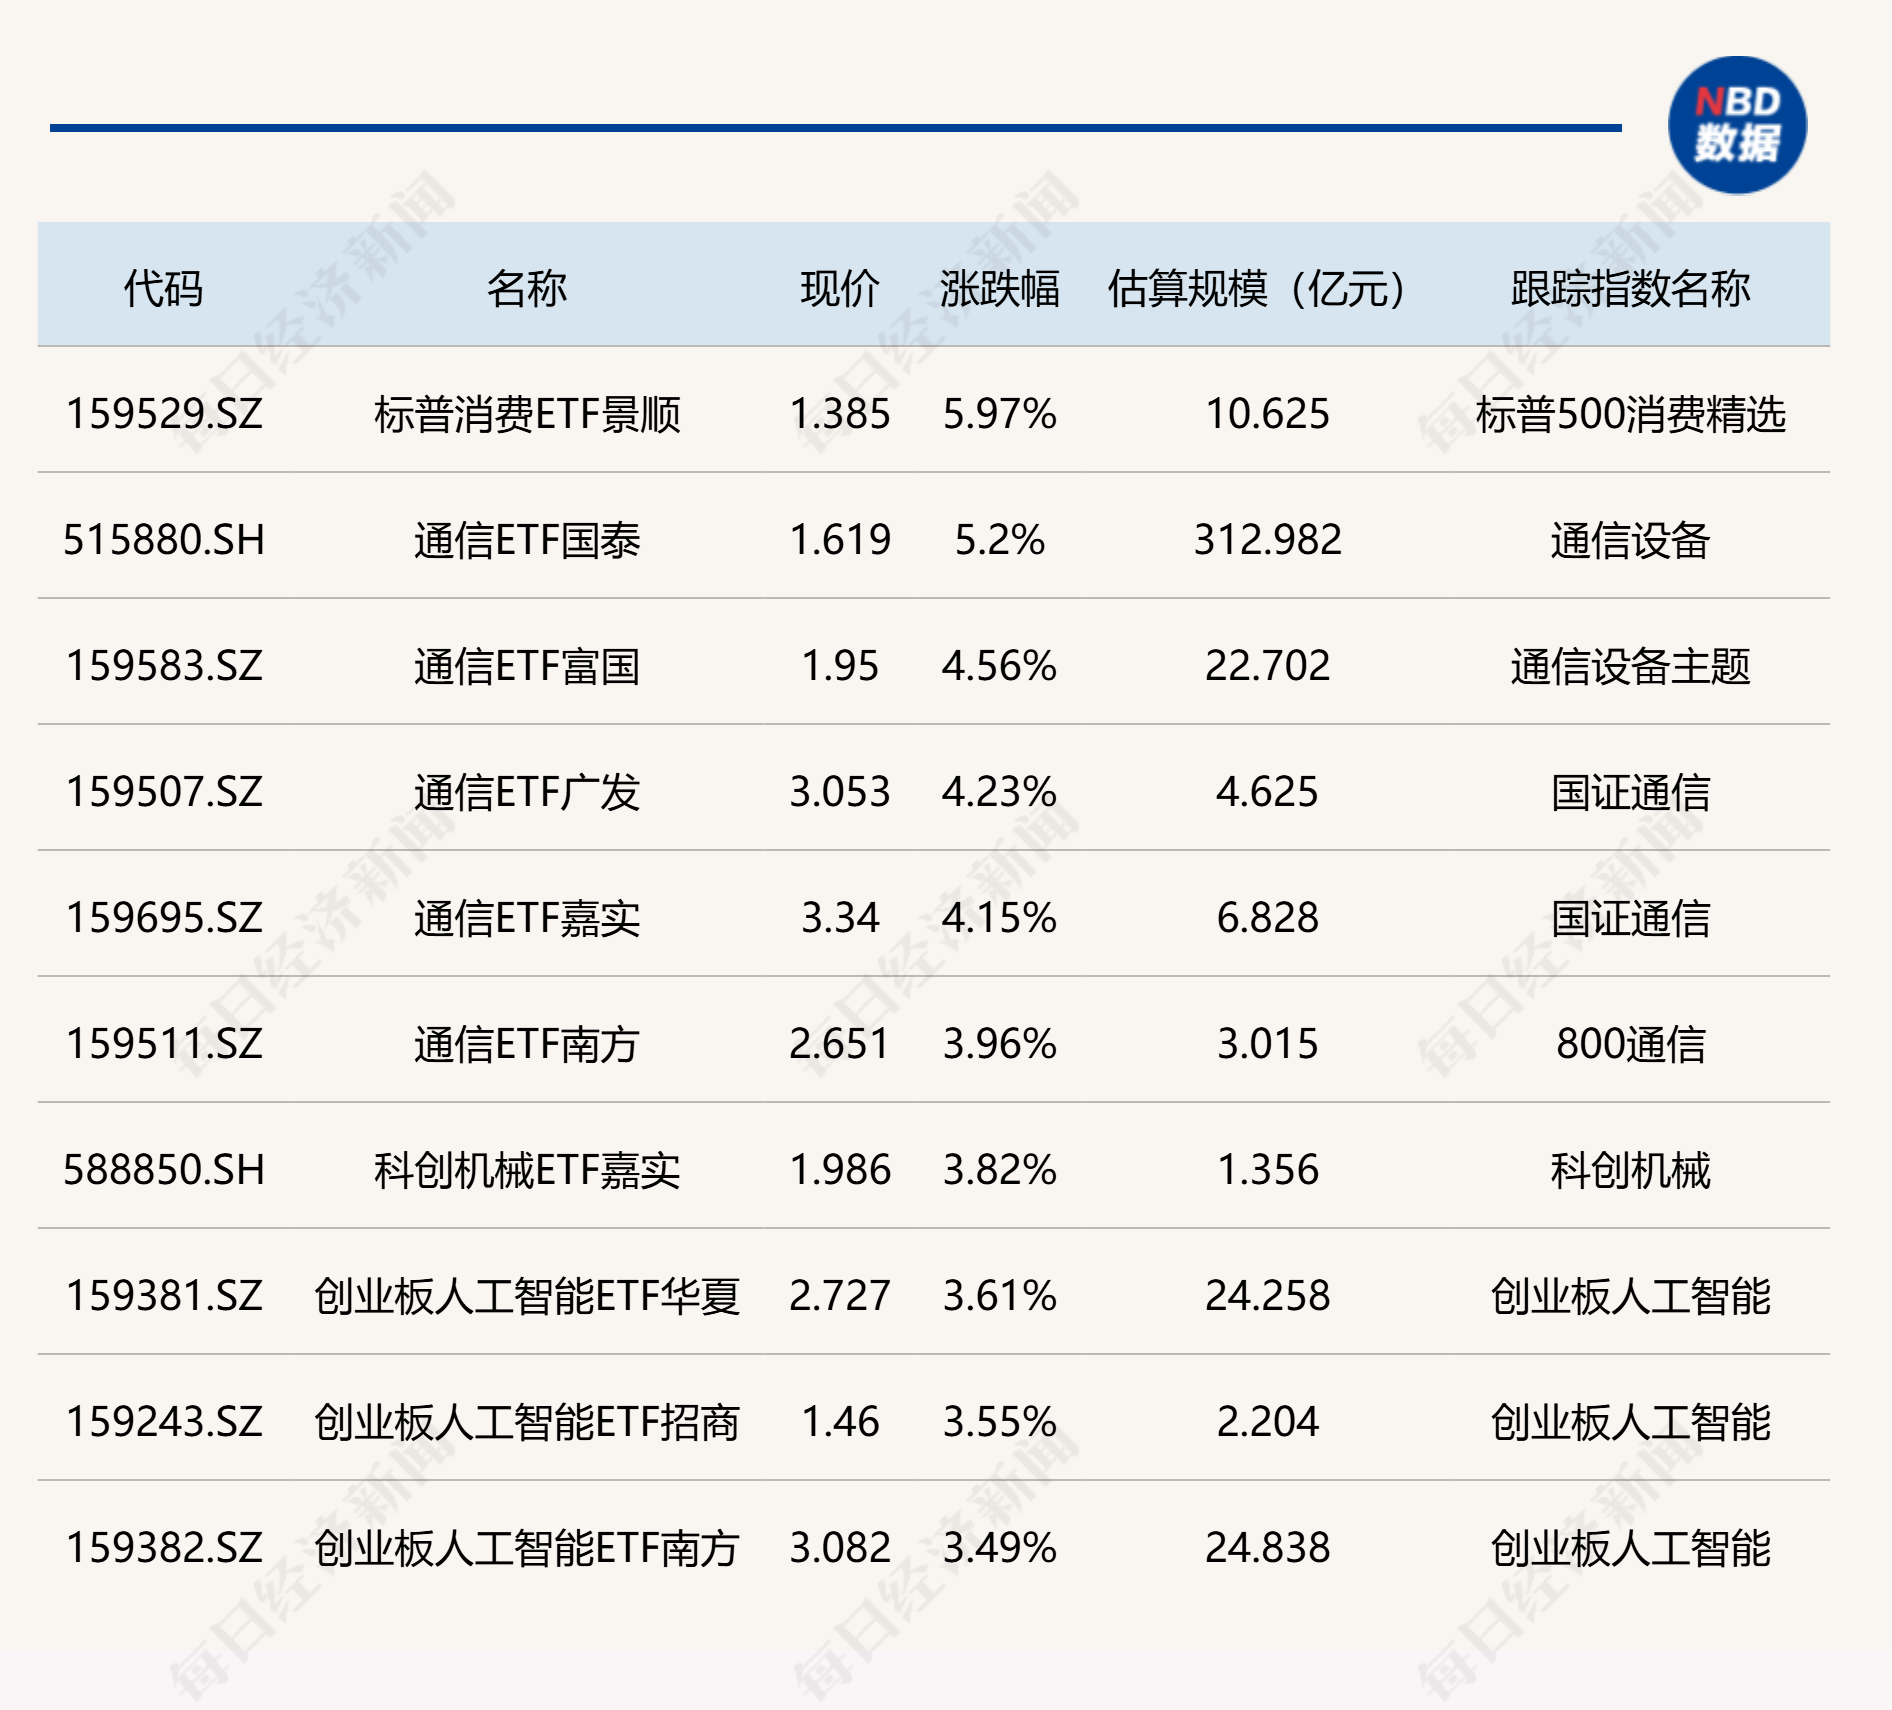Select code 159381.SZ

(164, 1296)
